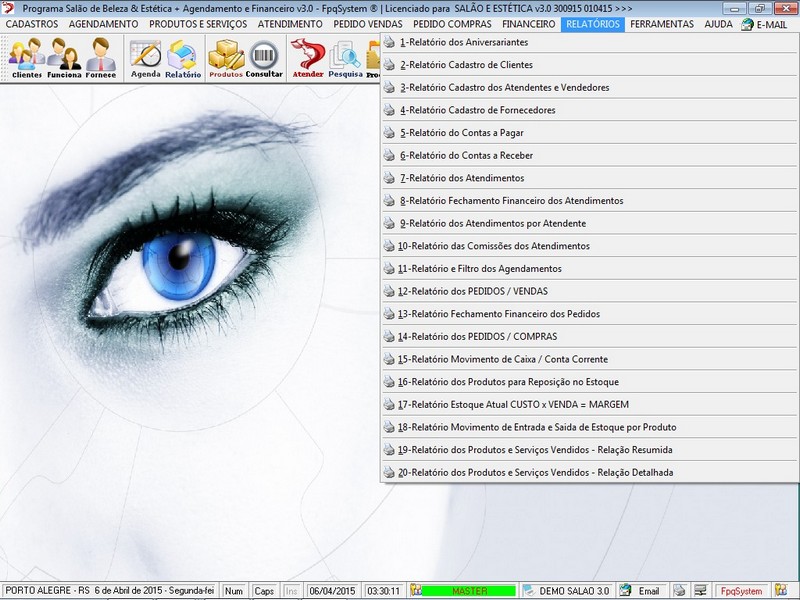Open 10-Relatório das Comissões dos Atendimentos
The height and width of the screenshot is (600, 800).
(493, 246)
